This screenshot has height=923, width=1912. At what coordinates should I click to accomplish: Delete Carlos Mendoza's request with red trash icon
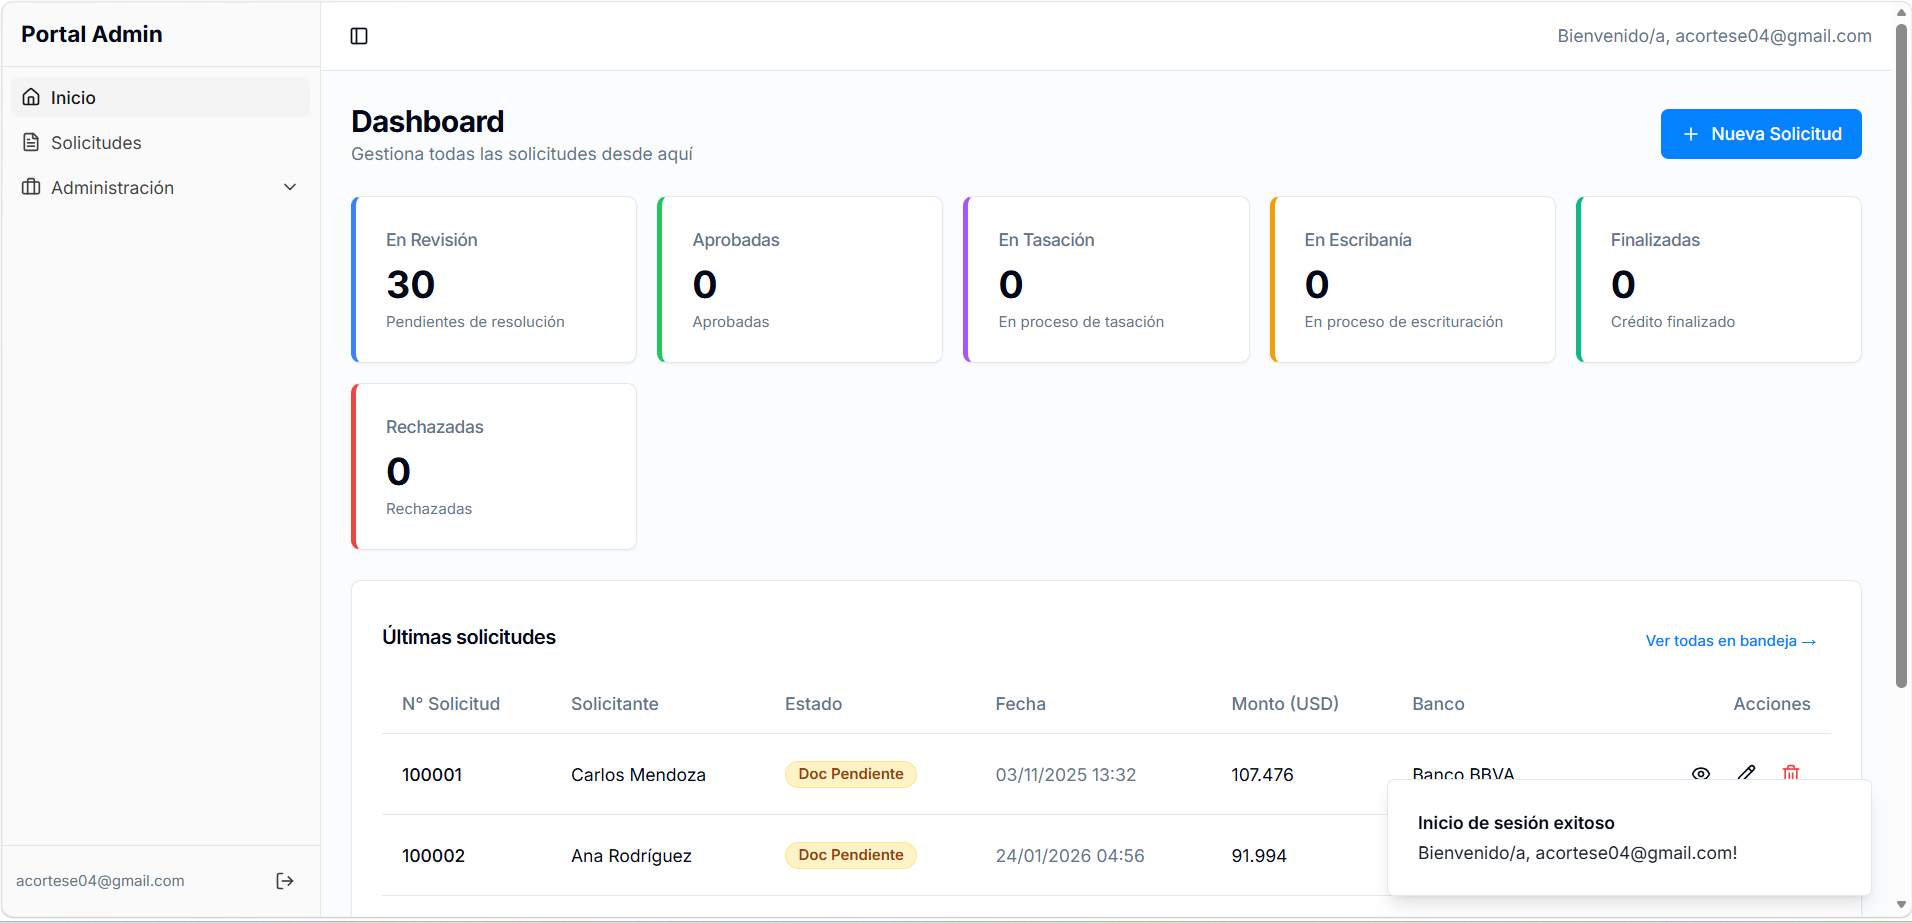1790,773
